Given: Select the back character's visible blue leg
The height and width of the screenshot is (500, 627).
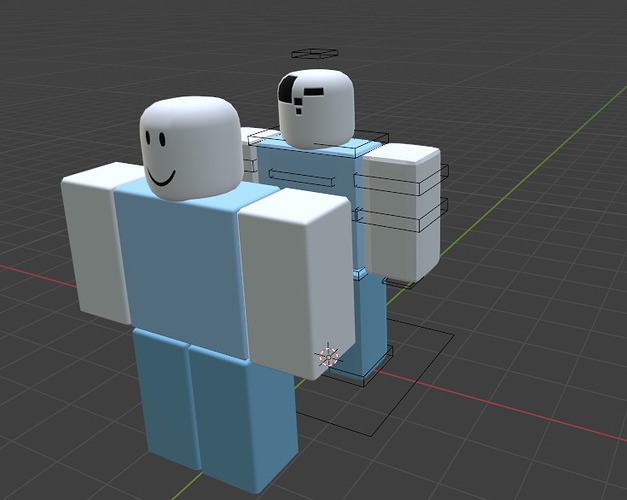Looking at the screenshot, I should tap(370, 324).
